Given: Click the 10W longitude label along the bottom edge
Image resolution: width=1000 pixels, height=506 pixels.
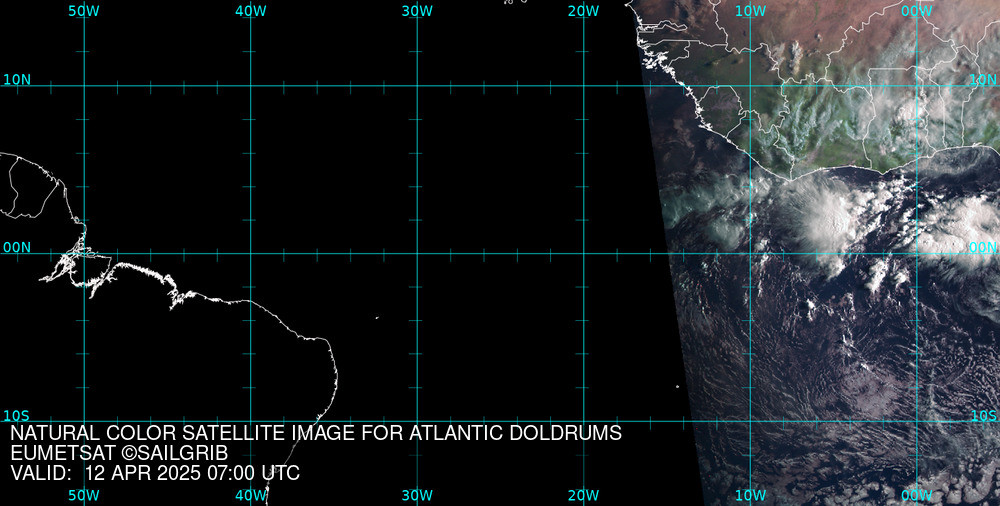Looking at the screenshot, I should click(751, 495).
